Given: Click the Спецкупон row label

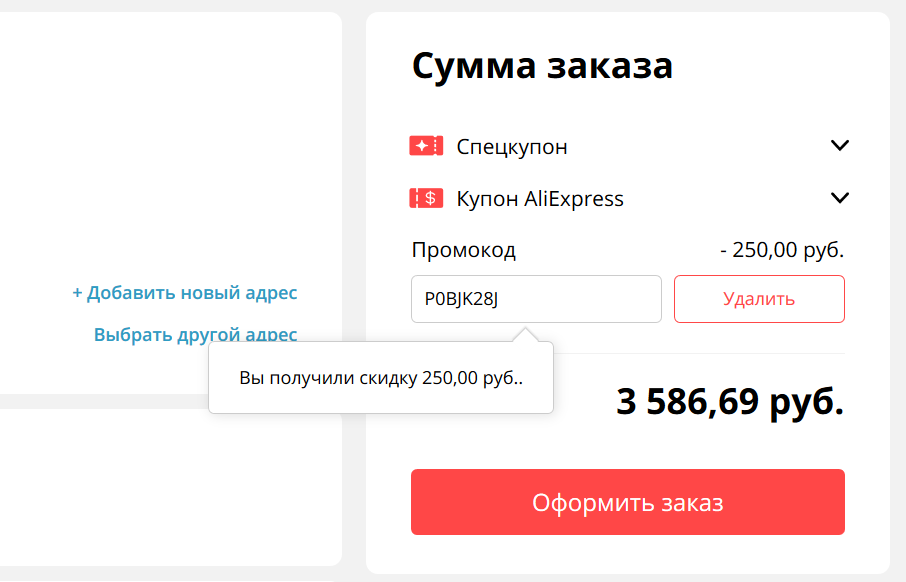Looking at the screenshot, I should (512, 147).
